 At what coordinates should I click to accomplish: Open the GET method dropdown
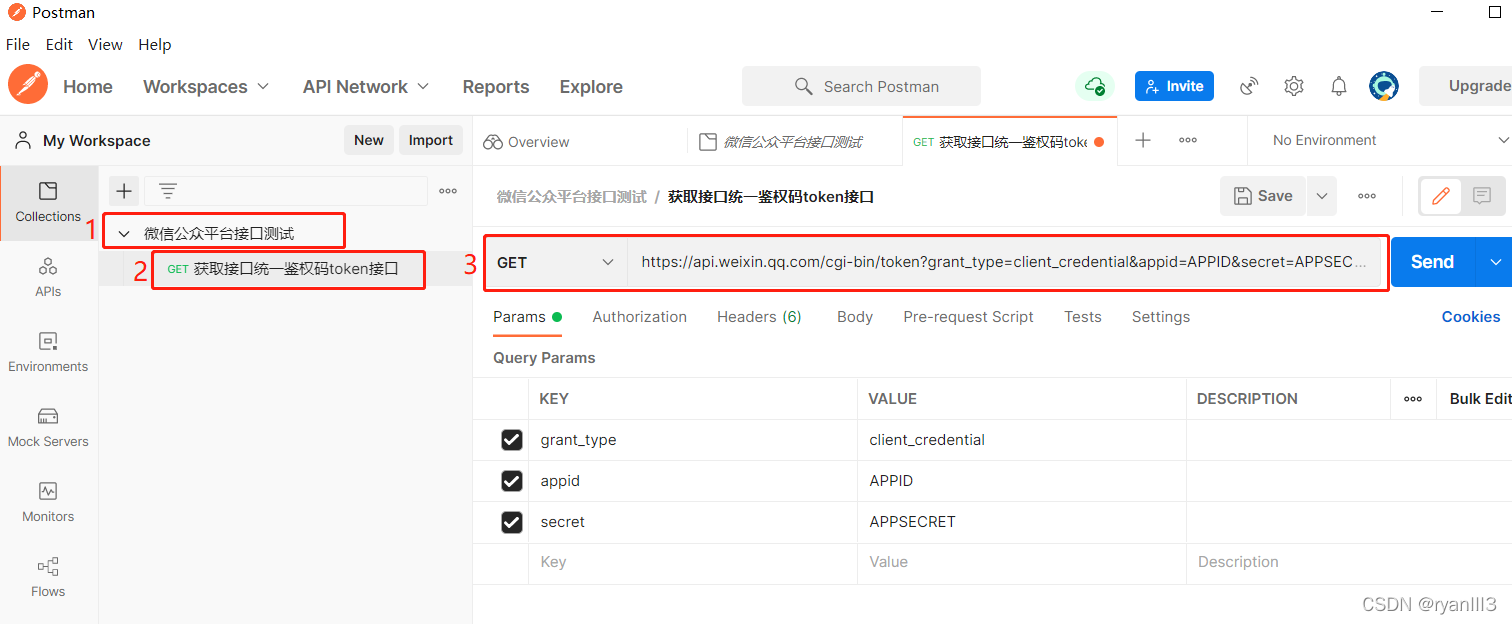pos(556,262)
